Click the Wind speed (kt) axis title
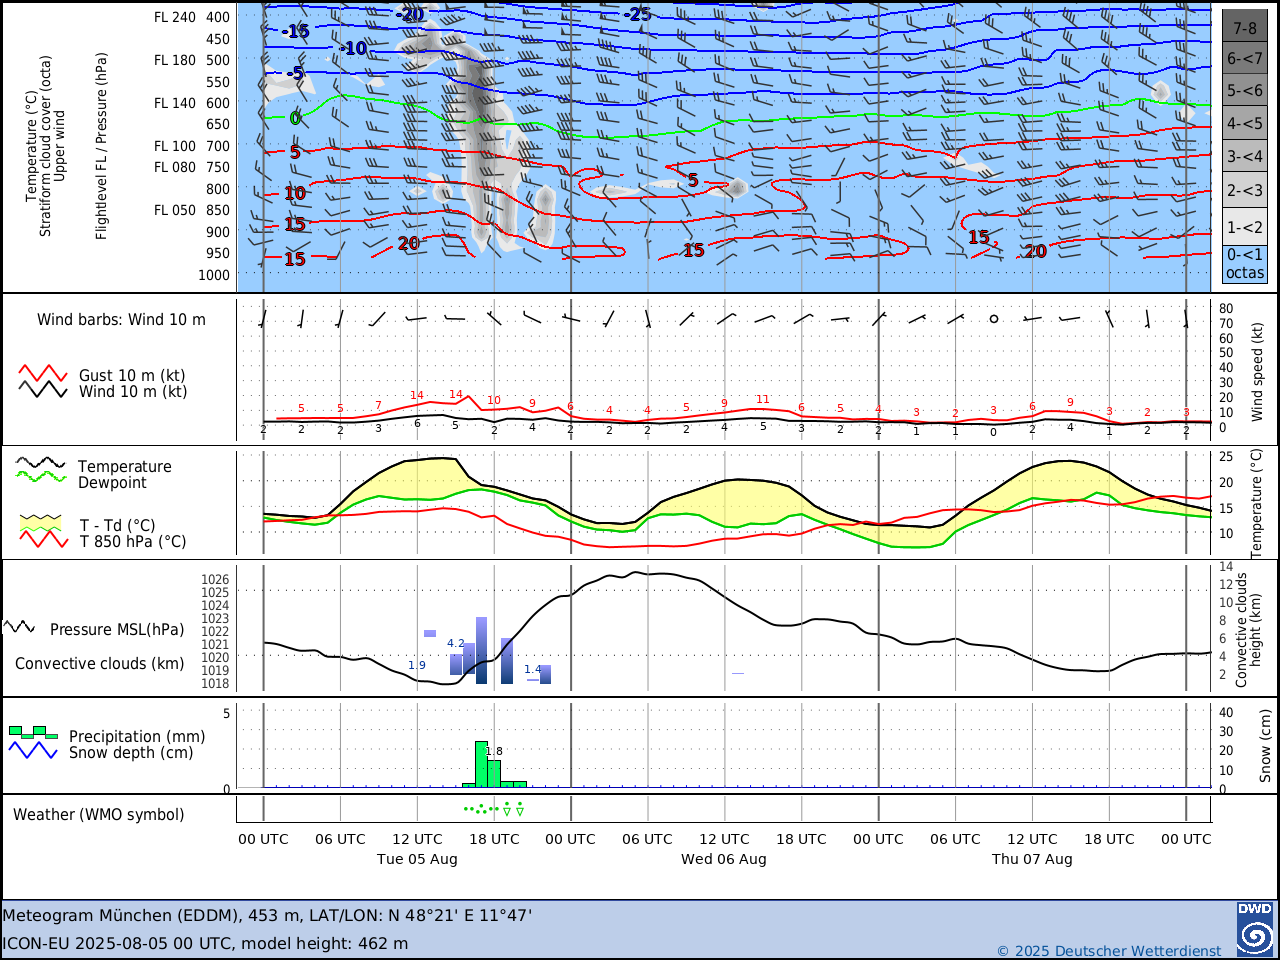 point(1258,371)
